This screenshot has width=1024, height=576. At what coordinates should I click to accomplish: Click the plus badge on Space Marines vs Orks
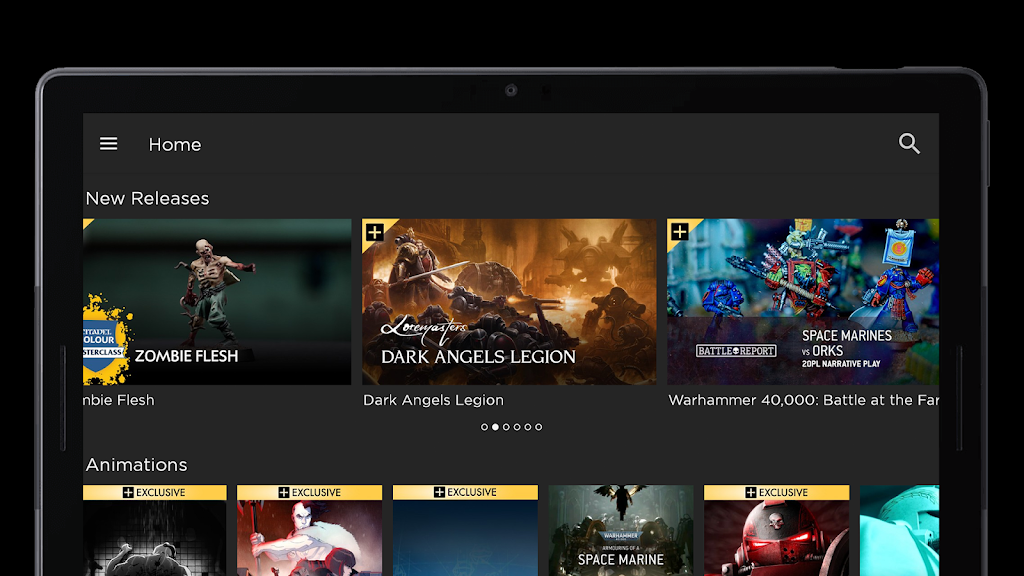[x=680, y=232]
